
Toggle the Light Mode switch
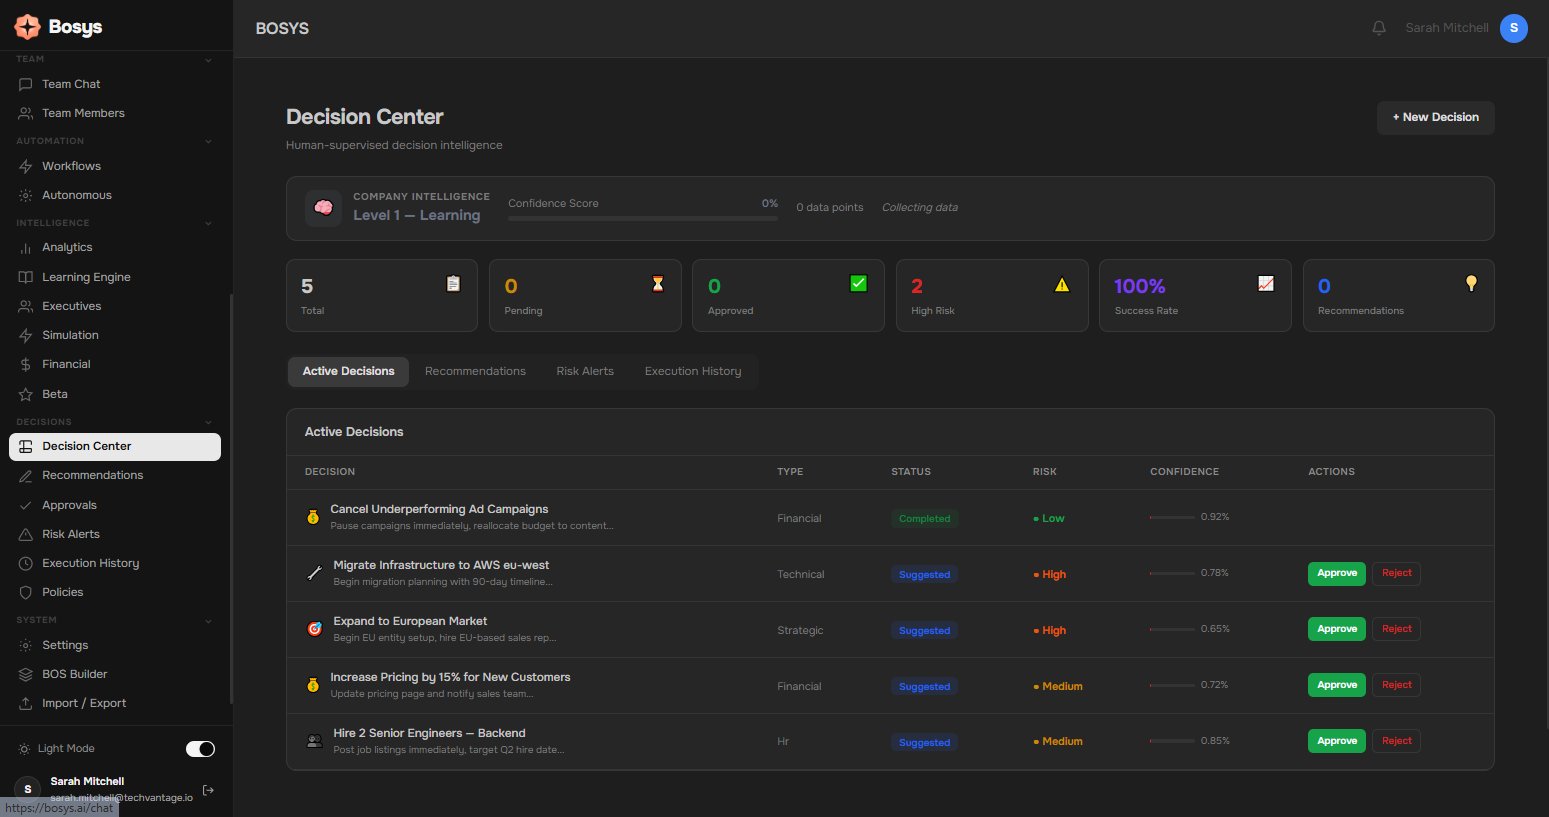(x=200, y=749)
